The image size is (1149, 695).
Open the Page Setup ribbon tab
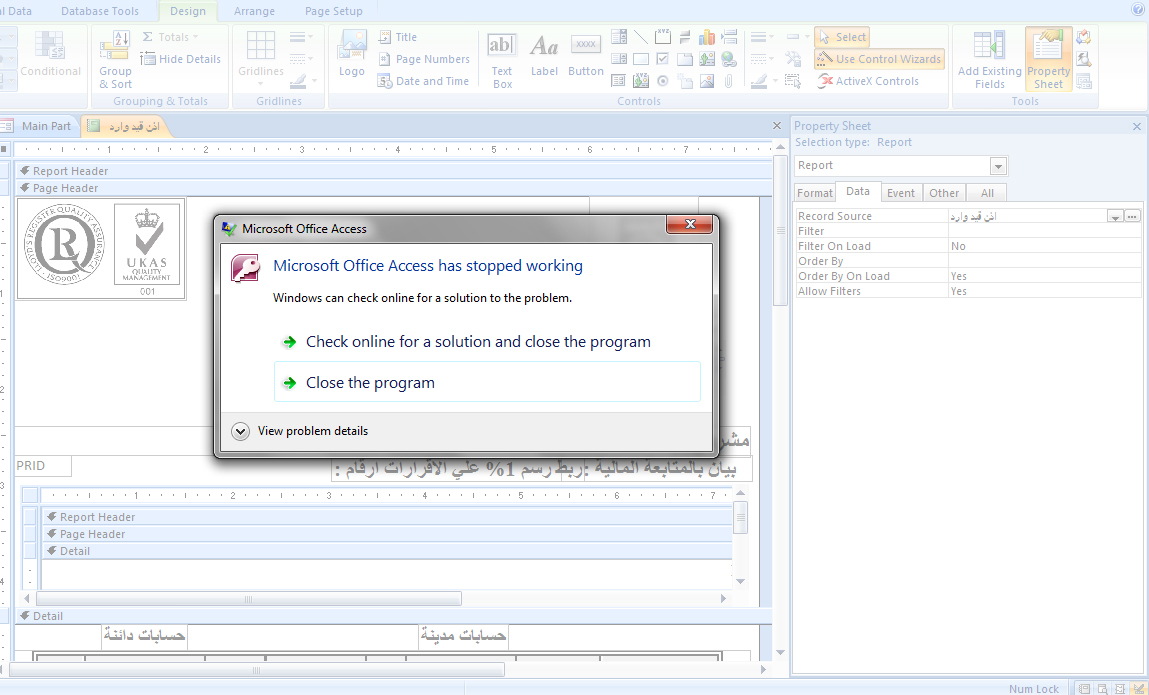(333, 11)
